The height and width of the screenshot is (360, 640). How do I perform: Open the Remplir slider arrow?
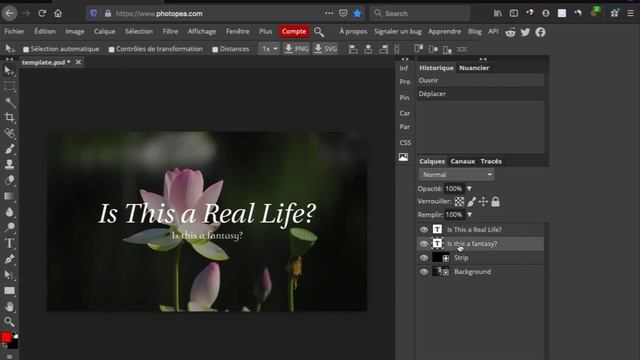470,215
